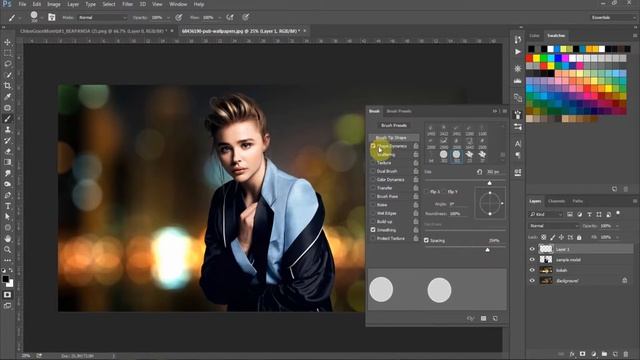640x360 pixels.
Task: Disable the Smoothing checkbox
Action: point(373,230)
